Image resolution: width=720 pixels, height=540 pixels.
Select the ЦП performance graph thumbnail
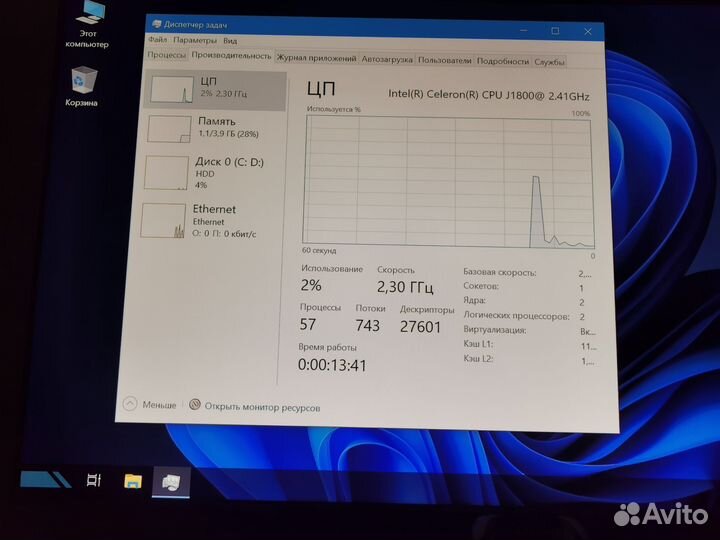click(x=168, y=92)
